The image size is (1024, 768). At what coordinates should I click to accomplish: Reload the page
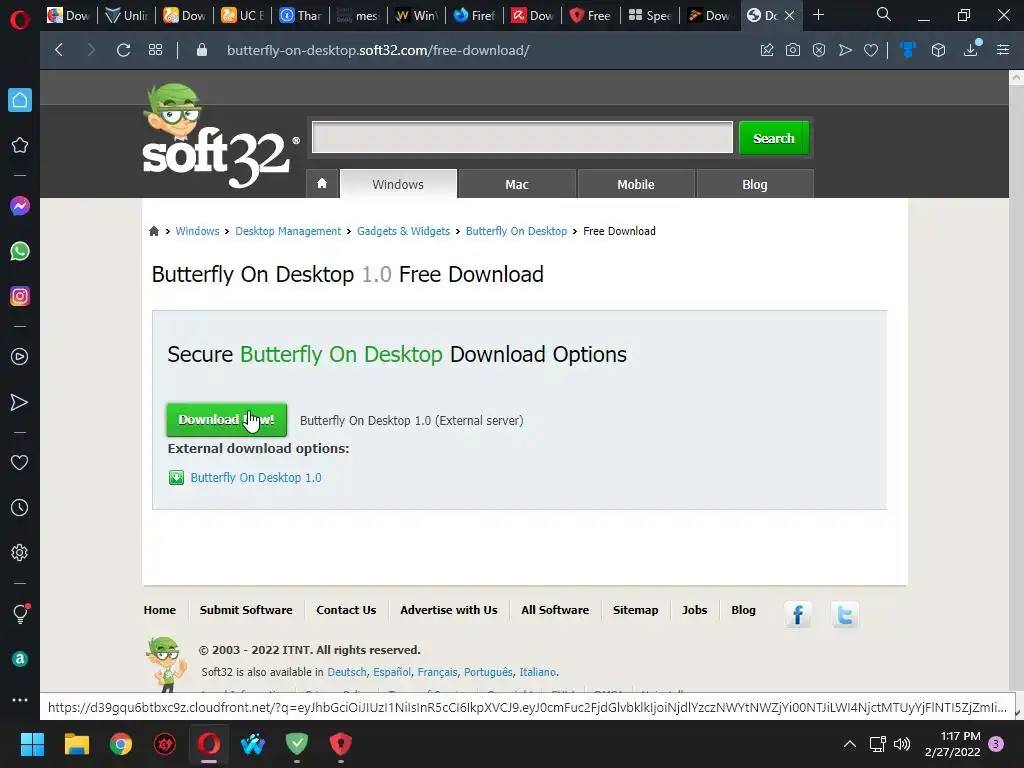pyautogui.click(x=123, y=50)
